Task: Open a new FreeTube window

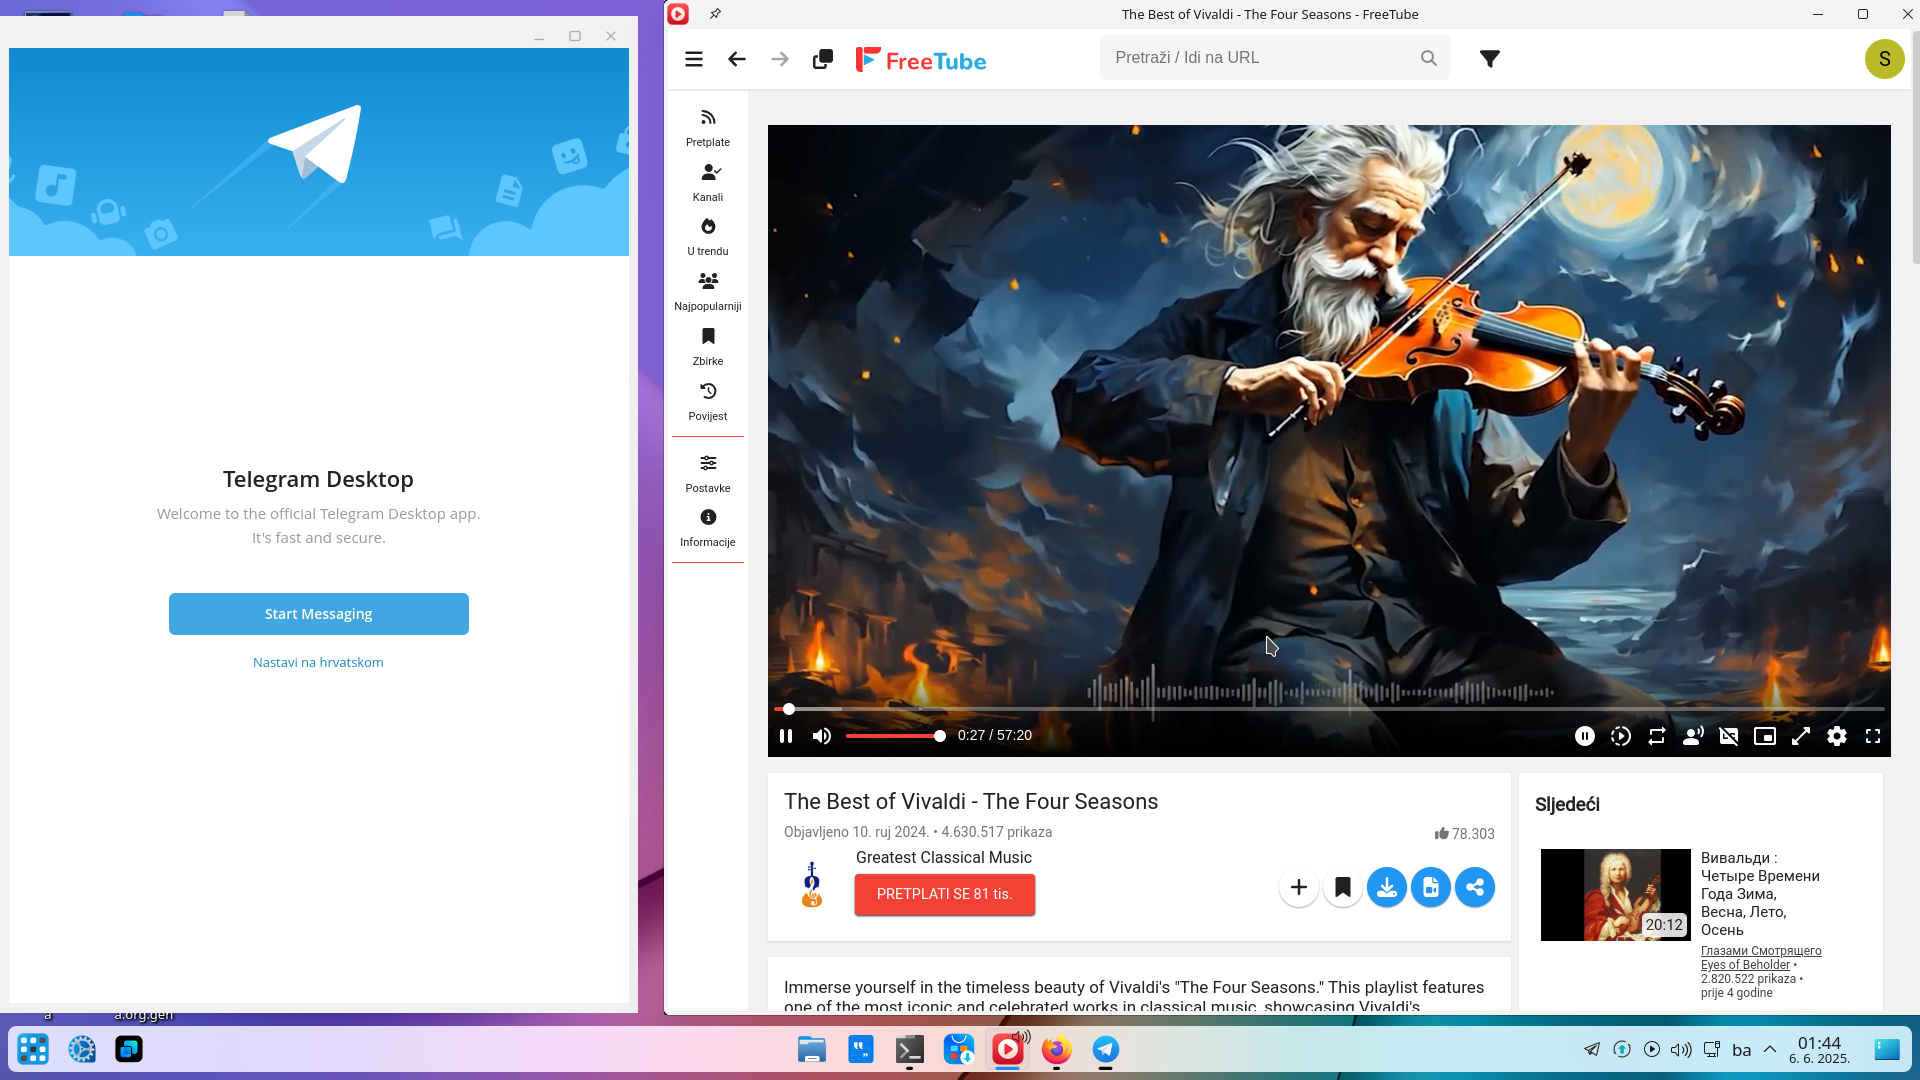Action: click(823, 59)
